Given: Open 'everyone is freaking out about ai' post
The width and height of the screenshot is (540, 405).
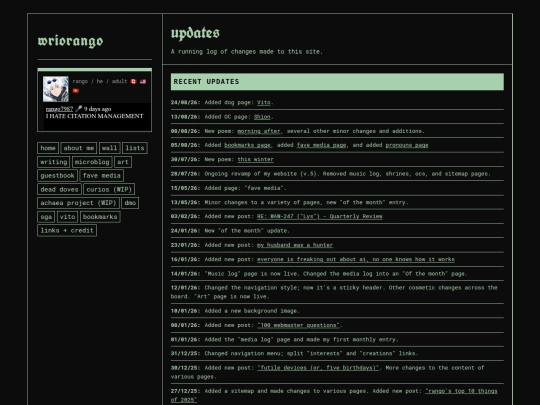Looking at the screenshot, I should 356,259.
